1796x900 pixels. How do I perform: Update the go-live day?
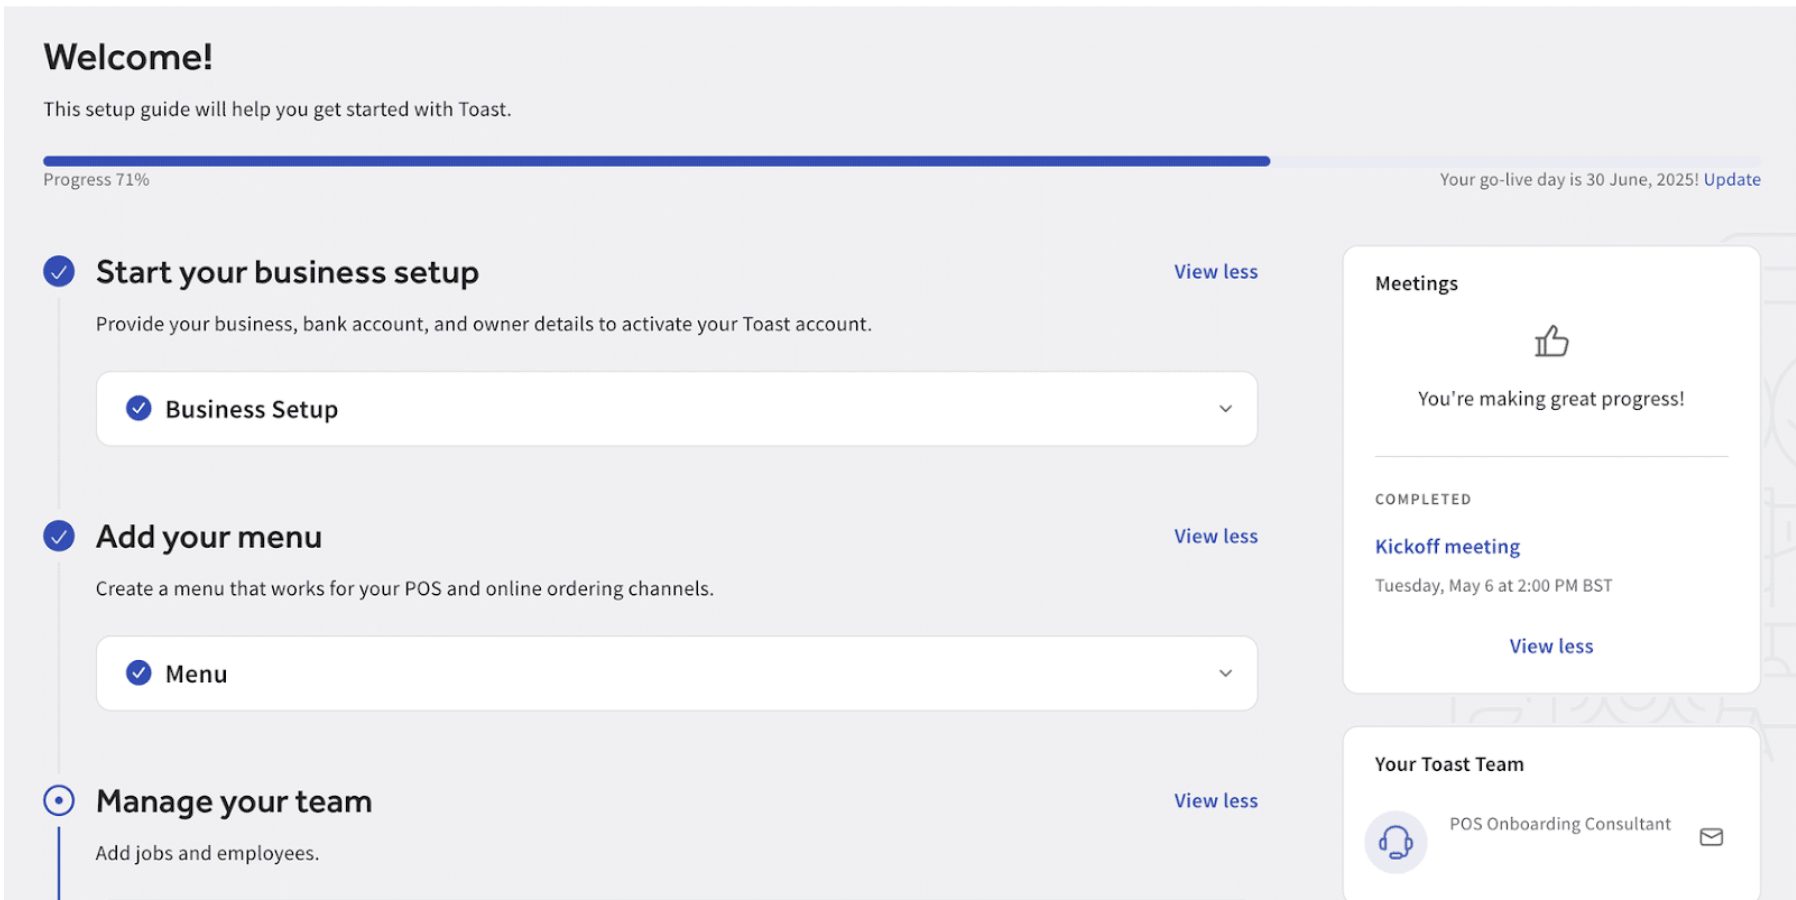click(1731, 180)
